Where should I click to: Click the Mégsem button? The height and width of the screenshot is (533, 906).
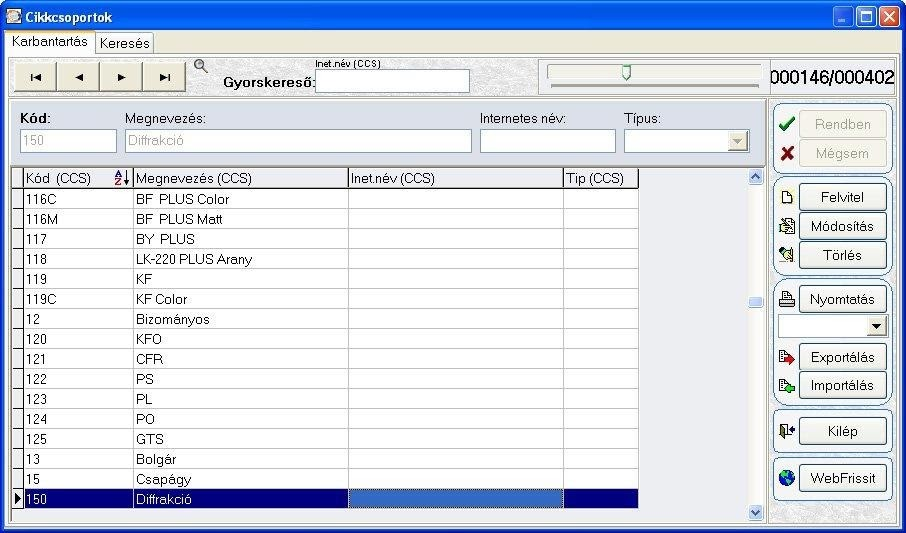(842, 154)
